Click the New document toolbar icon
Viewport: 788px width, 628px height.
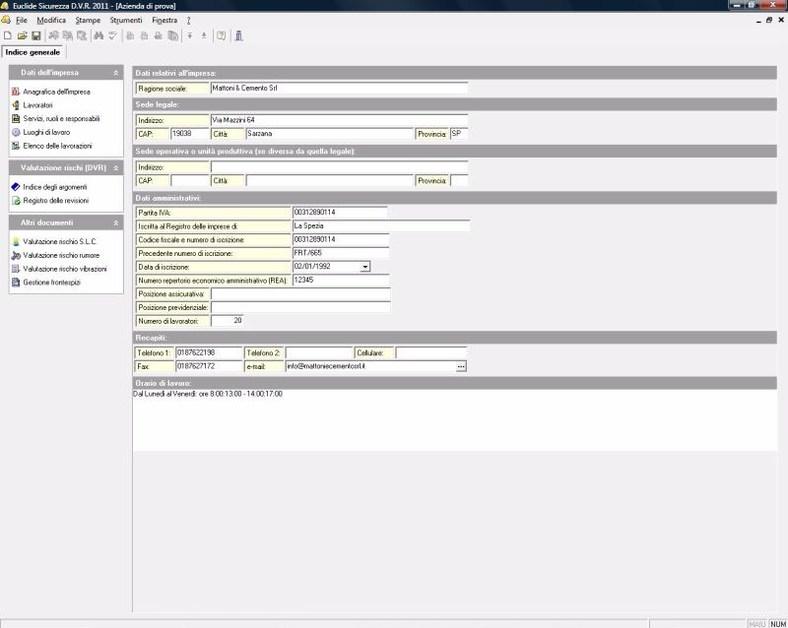[8, 36]
